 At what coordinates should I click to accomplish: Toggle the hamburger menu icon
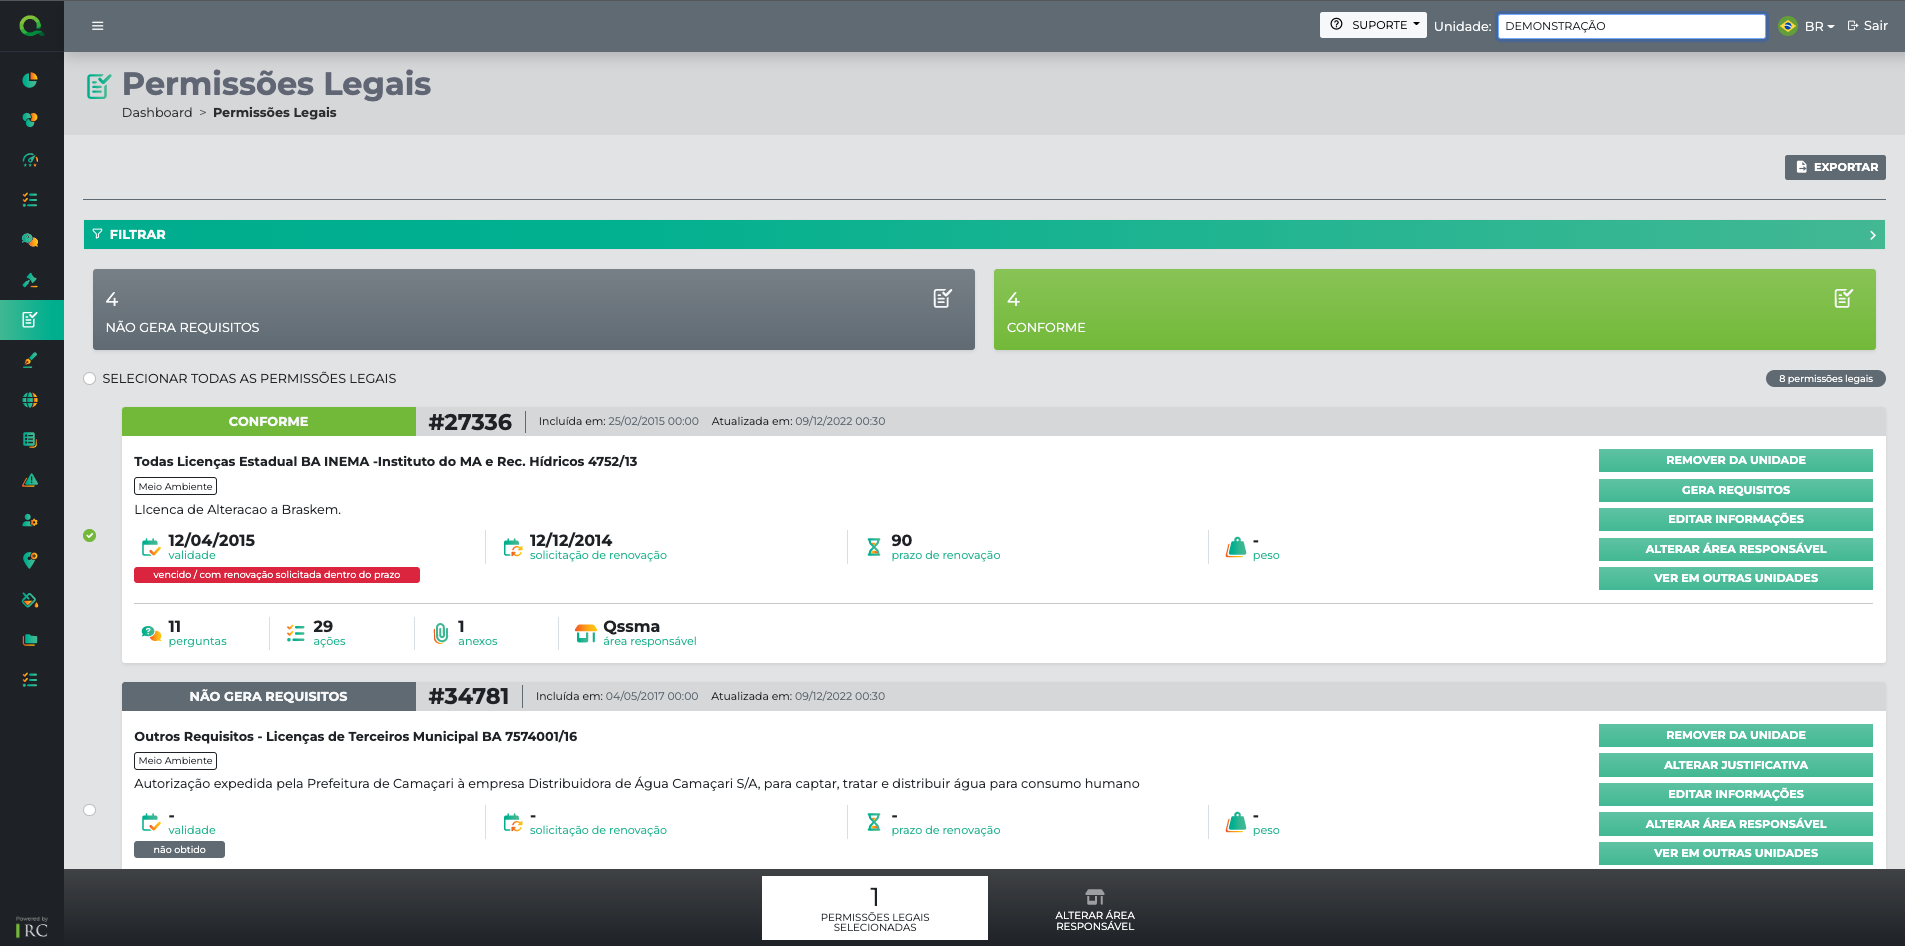[97, 26]
